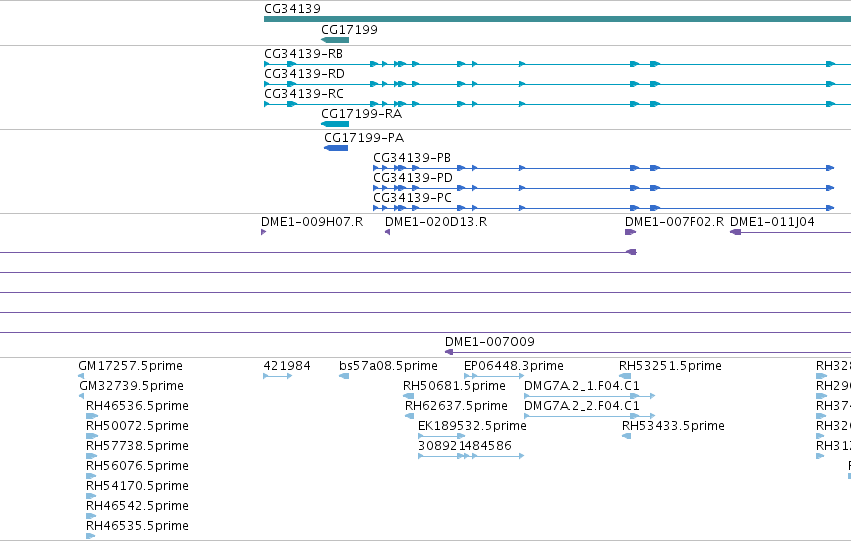Click the RH50681.5prime arrow glyph
This screenshot has height=541, width=851.
coord(408,396)
